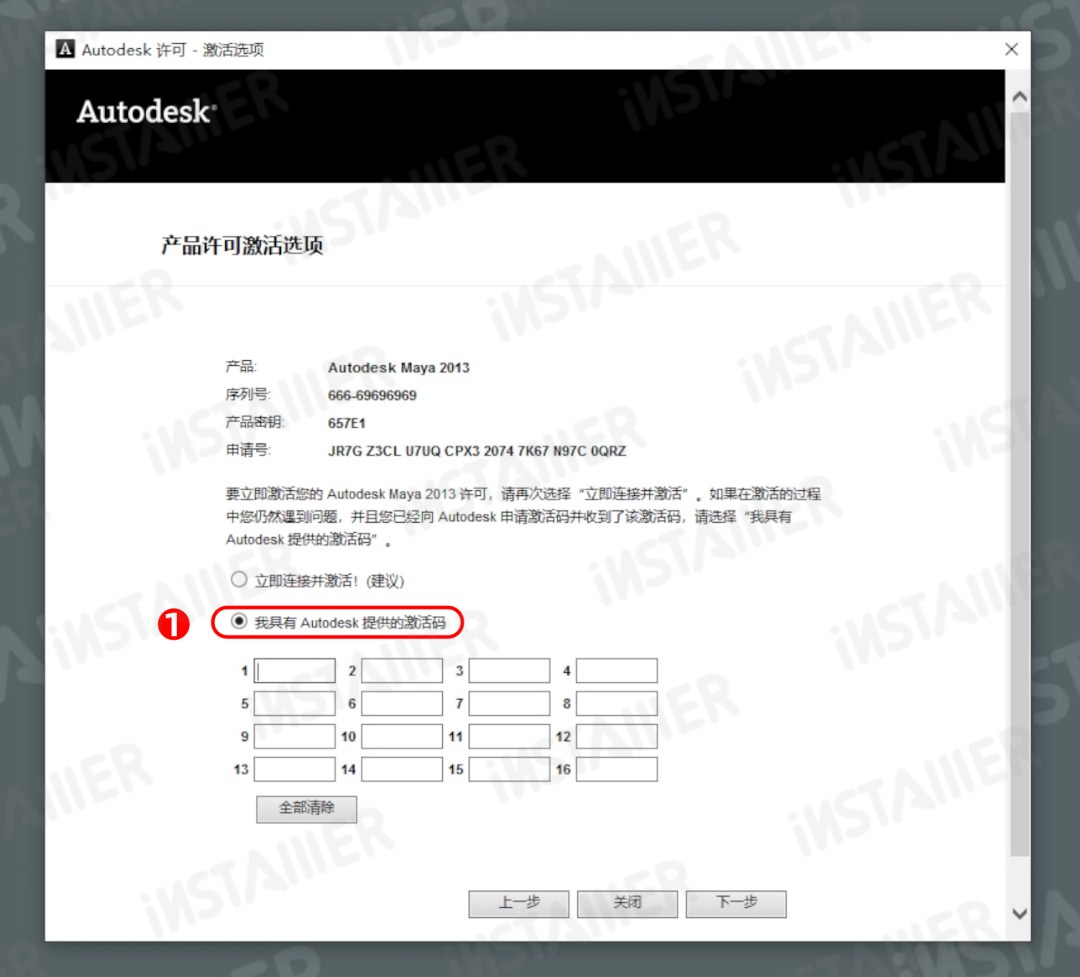Focus activation code field 11
Image resolution: width=1080 pixels, height=977 pixels.
pos(510,737)
